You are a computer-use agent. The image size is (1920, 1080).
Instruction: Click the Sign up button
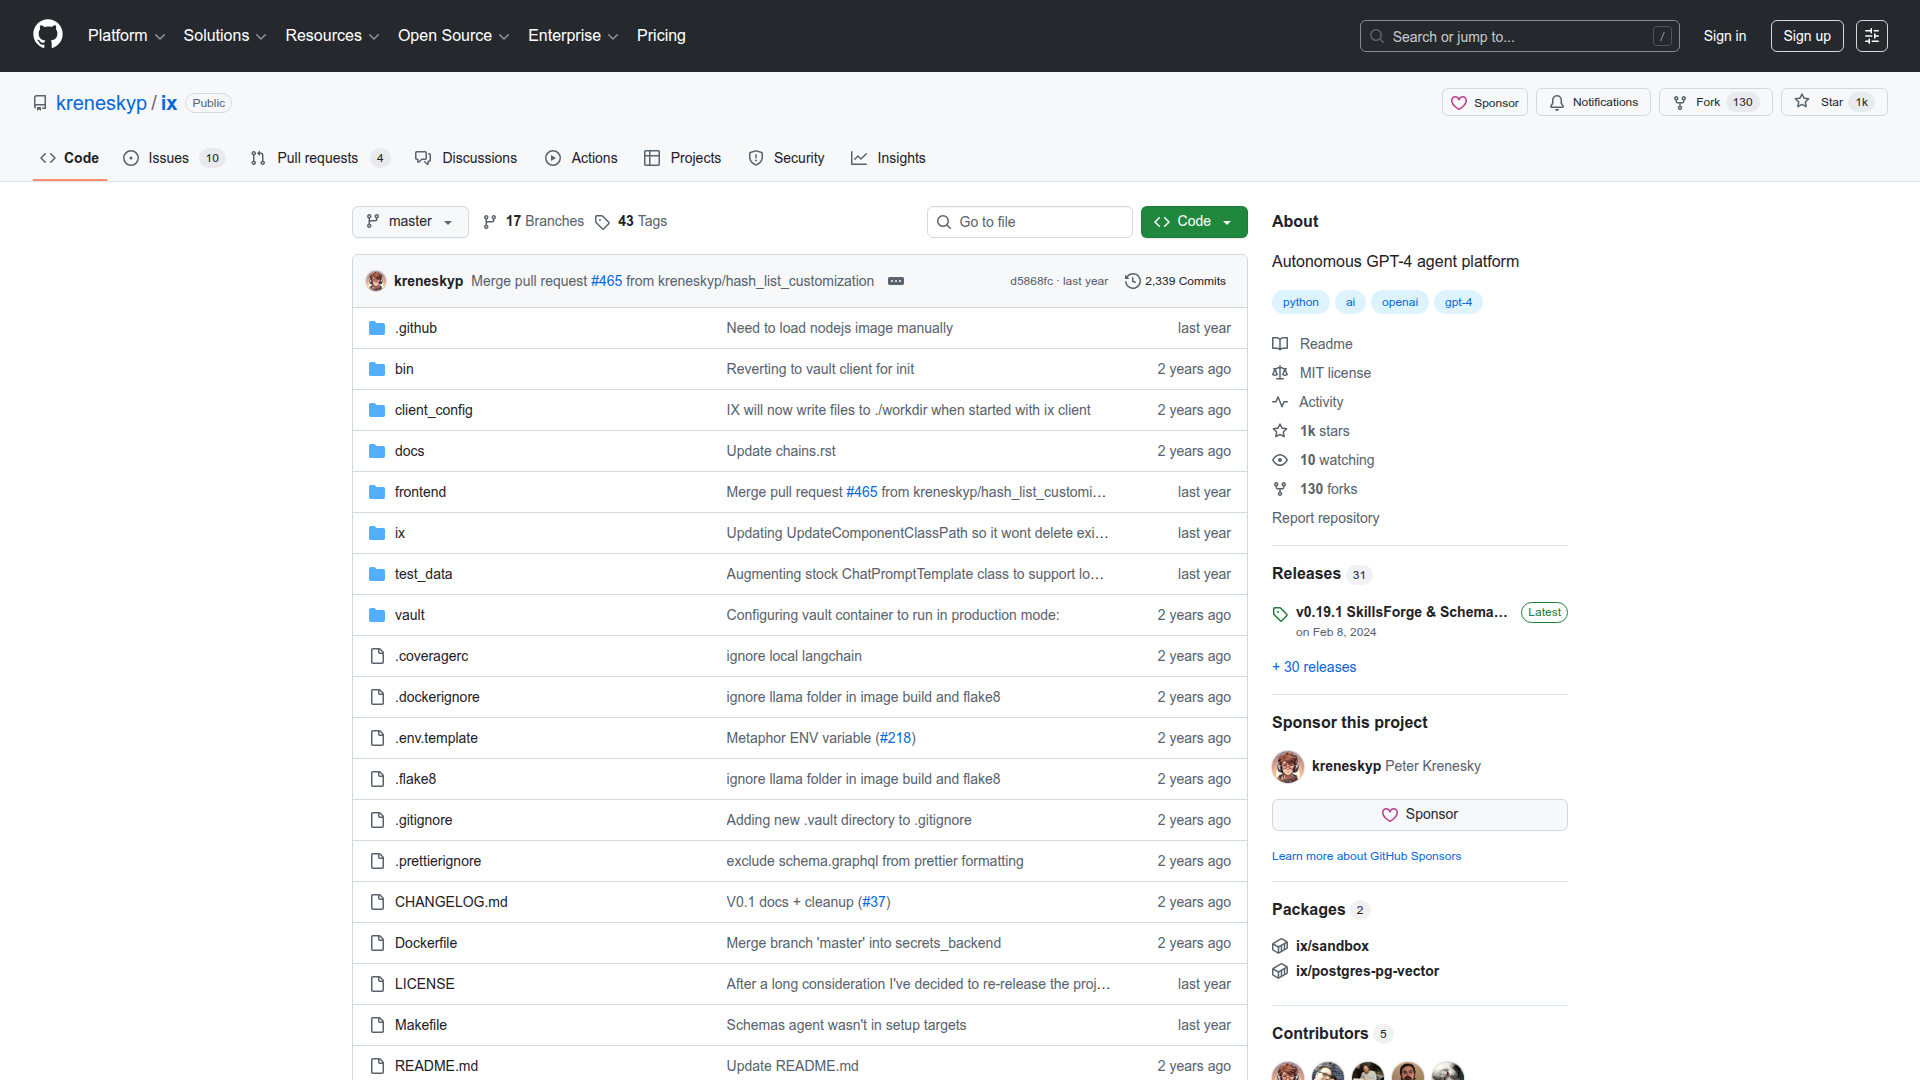[x=1806, y=36]
